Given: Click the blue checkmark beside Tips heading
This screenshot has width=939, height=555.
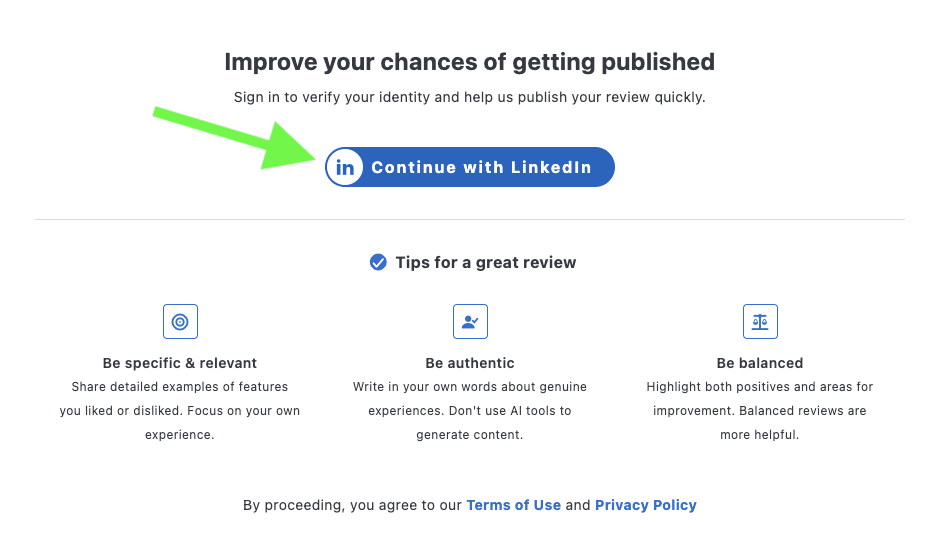Looking at the screenshot, I should click(x=378, y=262).
